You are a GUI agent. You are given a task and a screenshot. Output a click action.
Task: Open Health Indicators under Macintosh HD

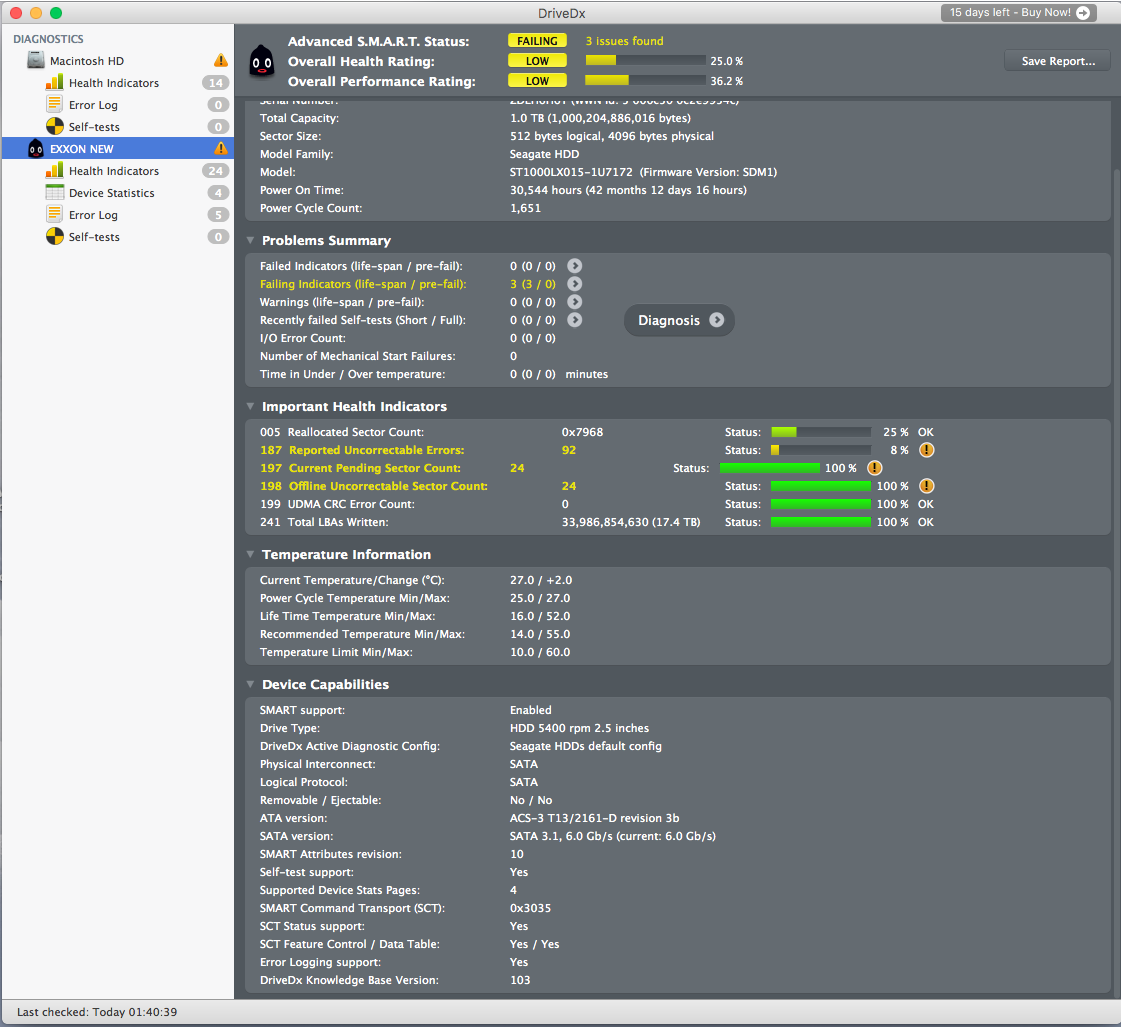tap(114, 83)
